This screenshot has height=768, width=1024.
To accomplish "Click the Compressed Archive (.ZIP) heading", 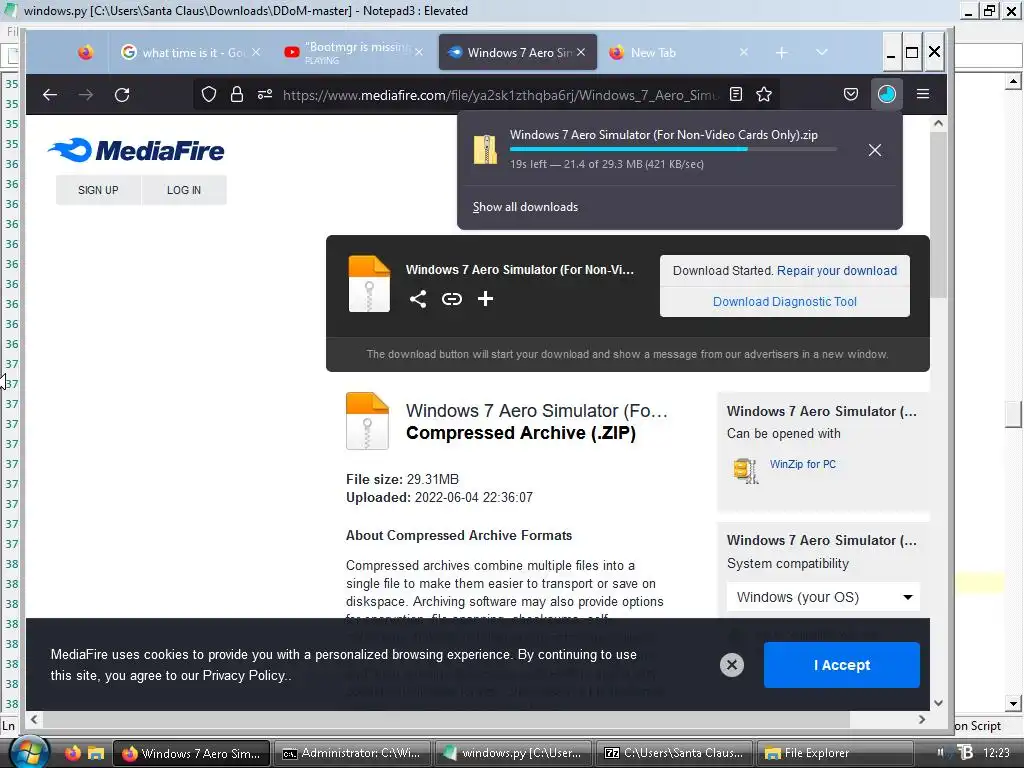I will (x=520, y=433).
